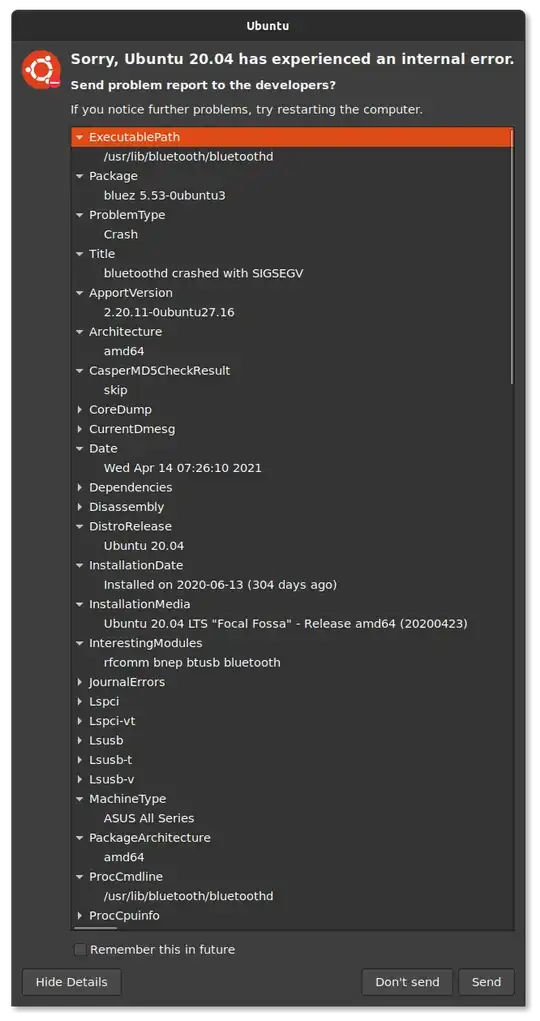Expand the Lspci arrow
Screen dimensions: 540x1021
pyautogui.click(x=79, y=701)
